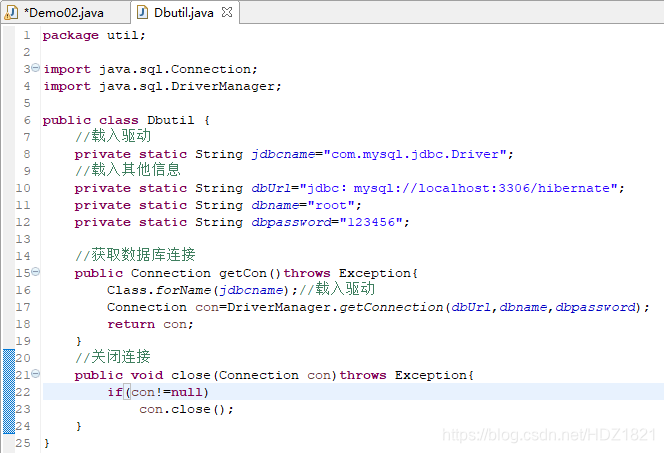The height and width of the screenshot is (453, 664).
Task: Click the 'dbpassword' field declaration on line 12
Action: click(x=291, y=222)
